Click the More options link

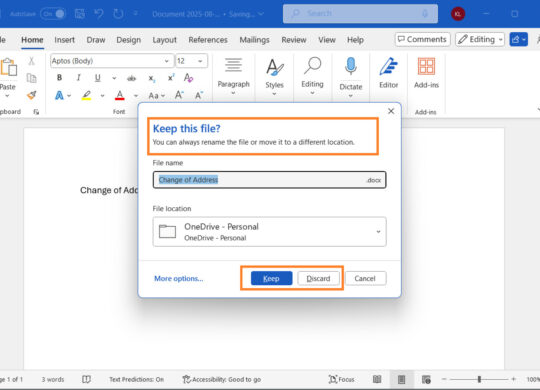(178, 278)
